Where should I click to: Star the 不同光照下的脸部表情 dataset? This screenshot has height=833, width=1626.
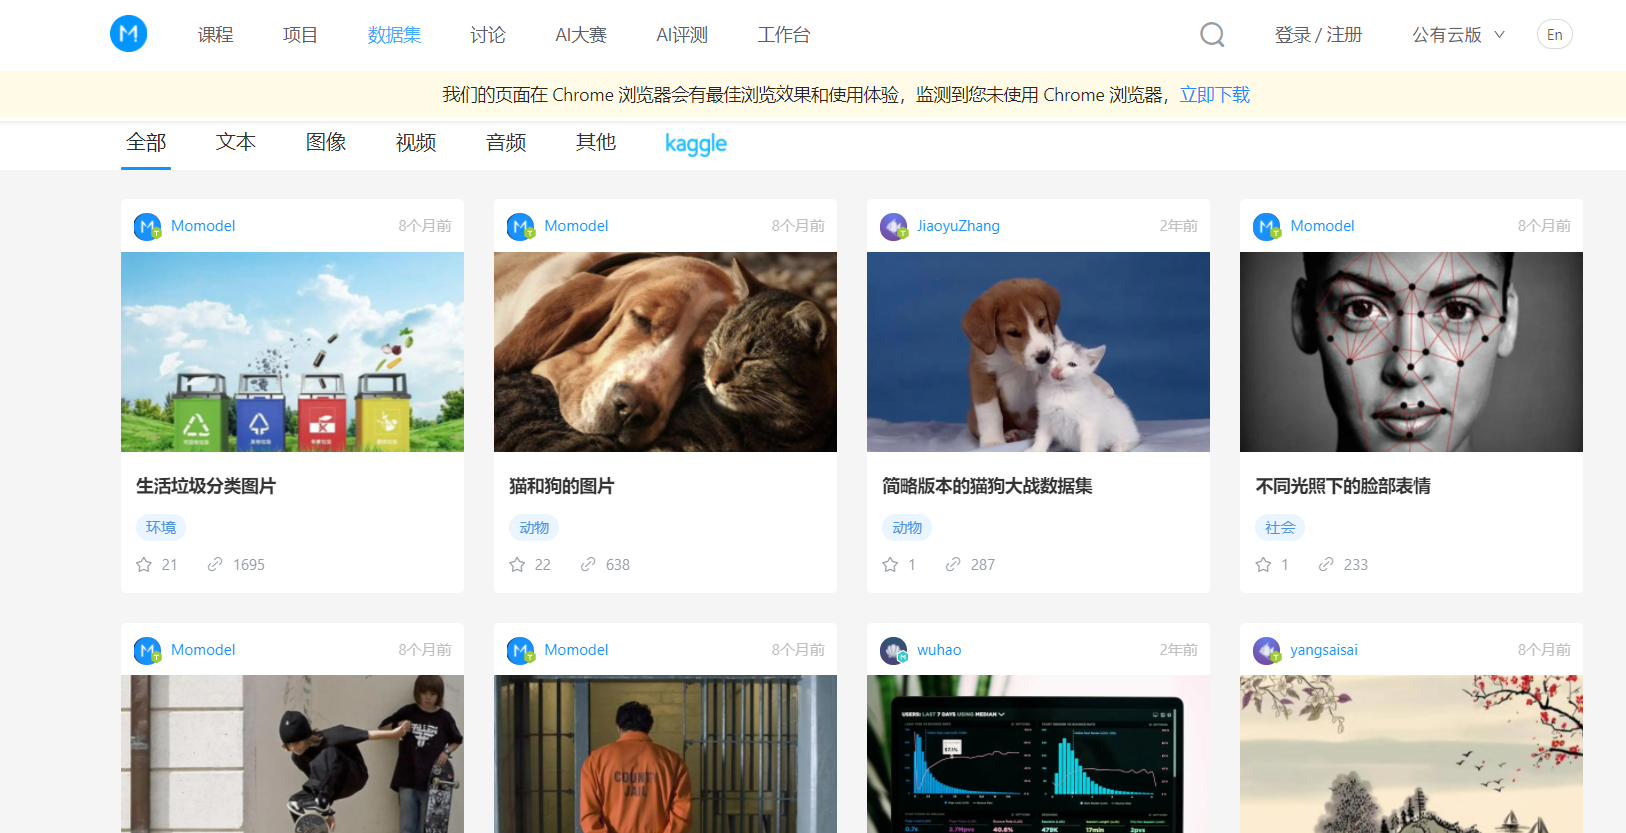(x=1263, y=565)
